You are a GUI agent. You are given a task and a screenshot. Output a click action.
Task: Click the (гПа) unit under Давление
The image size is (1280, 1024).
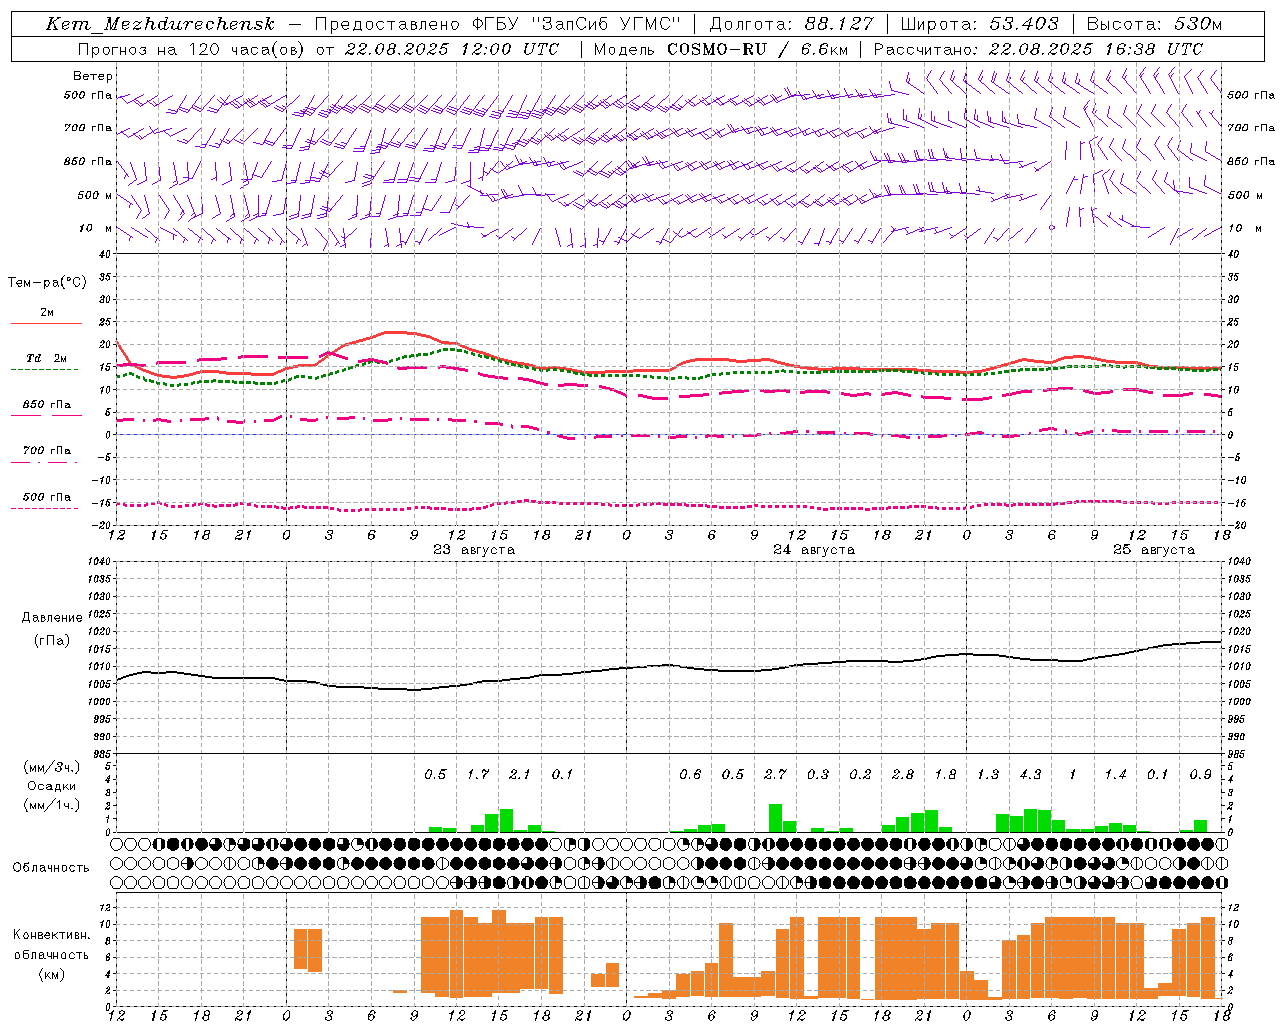tap(52, 640)
